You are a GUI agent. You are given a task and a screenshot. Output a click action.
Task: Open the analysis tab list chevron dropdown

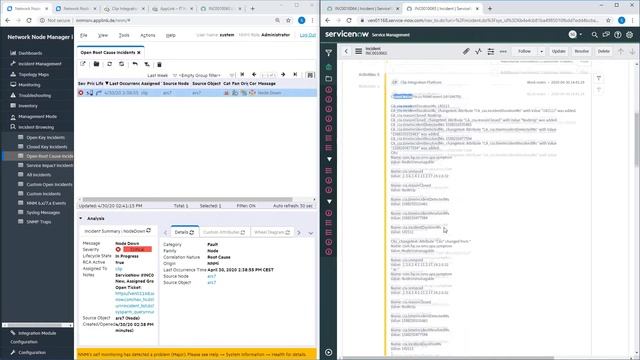pos(311,233)
